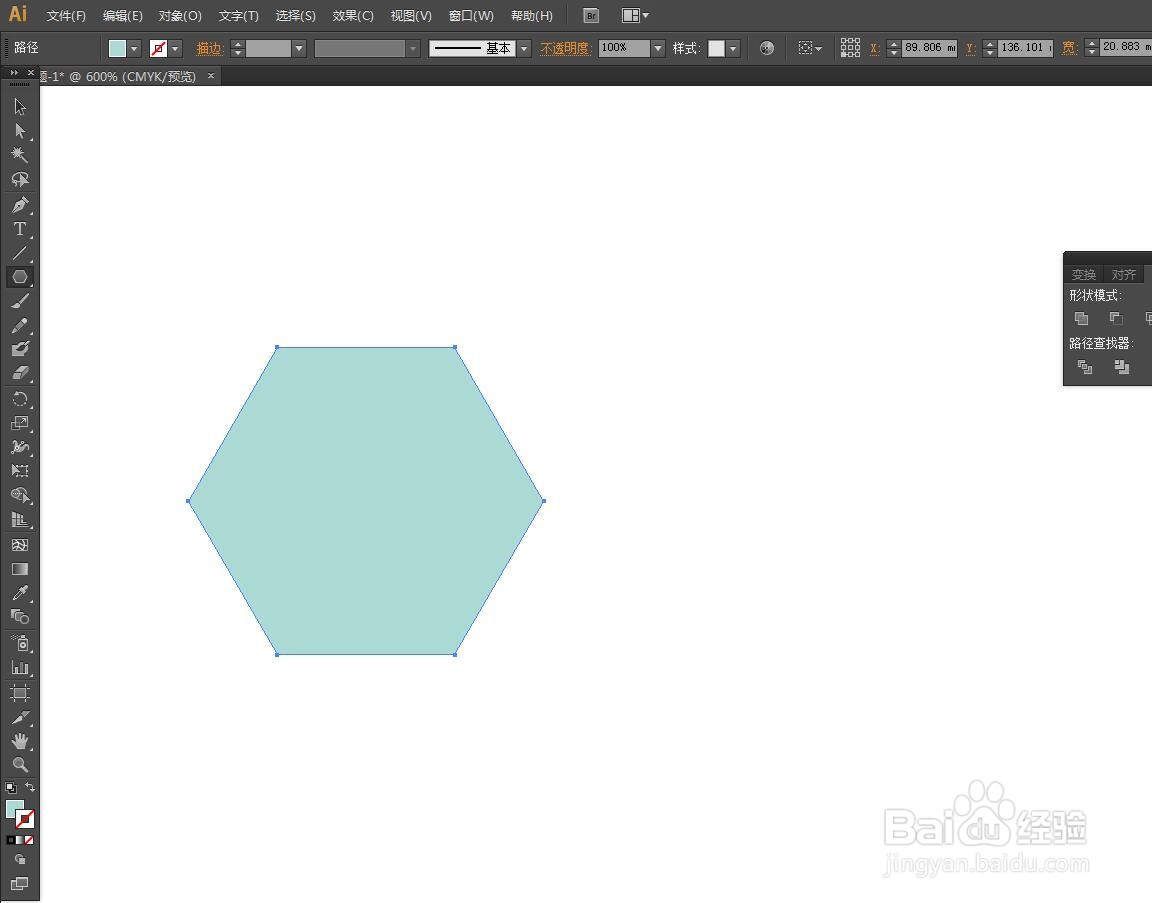Screen dimensions: 1152x903
Task: Set paint mode to None
Action: [29, 840]
